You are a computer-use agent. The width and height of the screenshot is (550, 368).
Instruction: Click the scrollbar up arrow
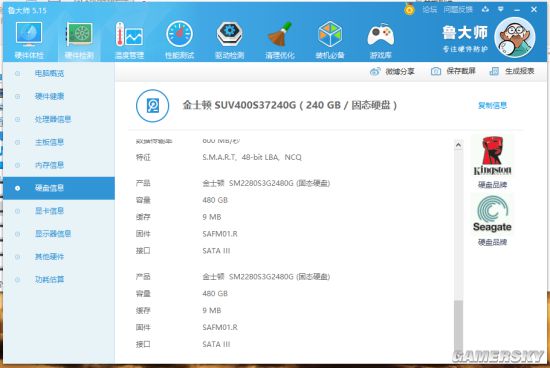[x=458, y=145]
